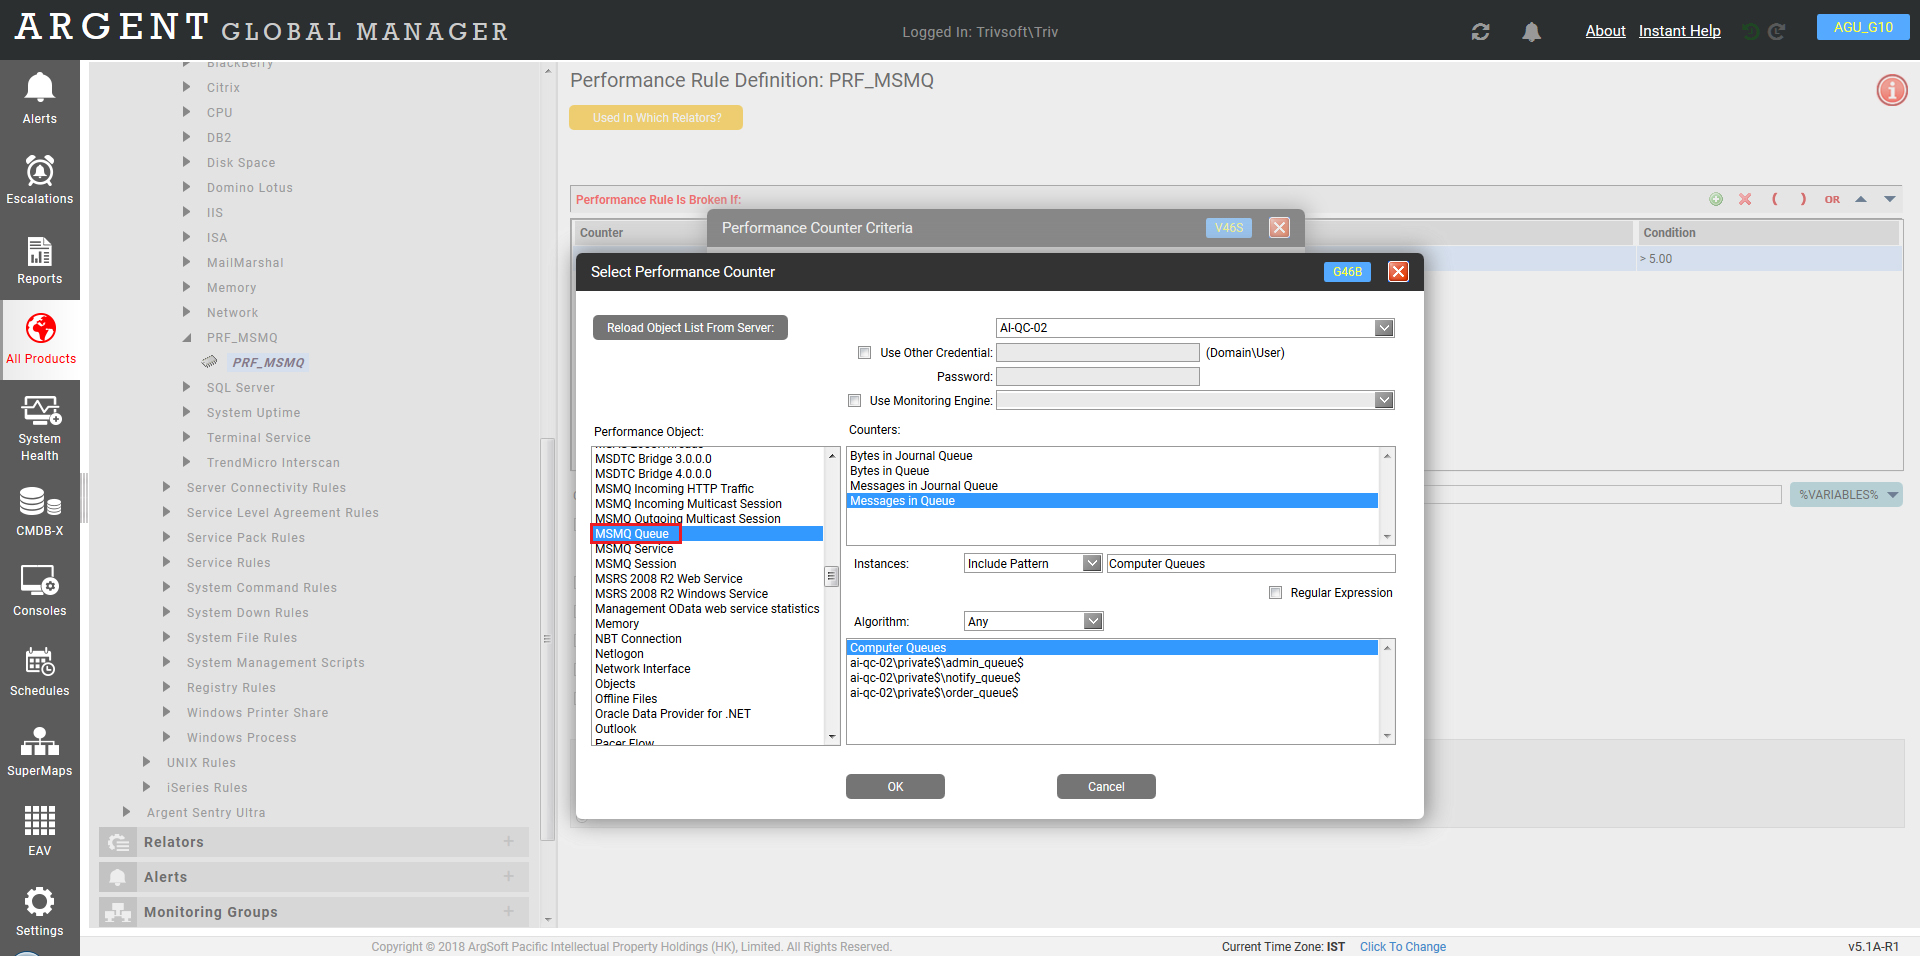This screenshot has width=1920, height=956.
Task: Open SuperMaps from the sidebar
Action: 39,751
